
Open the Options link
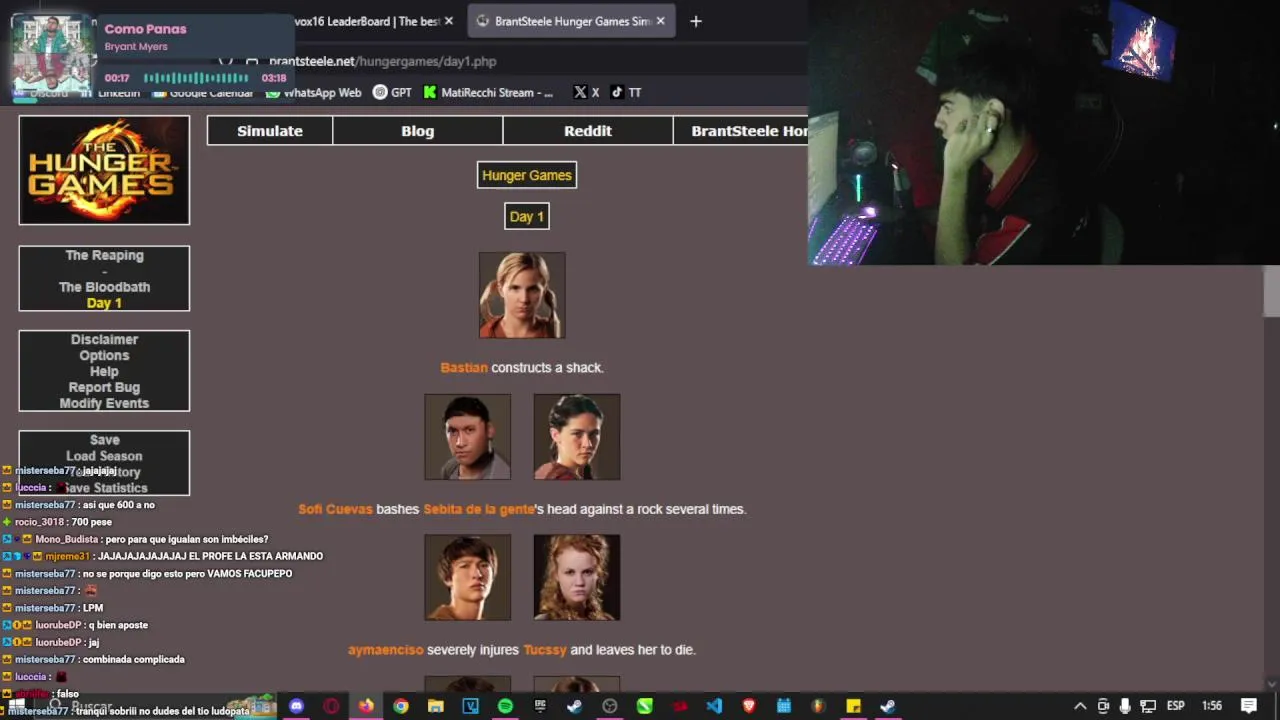pos(104,356)
